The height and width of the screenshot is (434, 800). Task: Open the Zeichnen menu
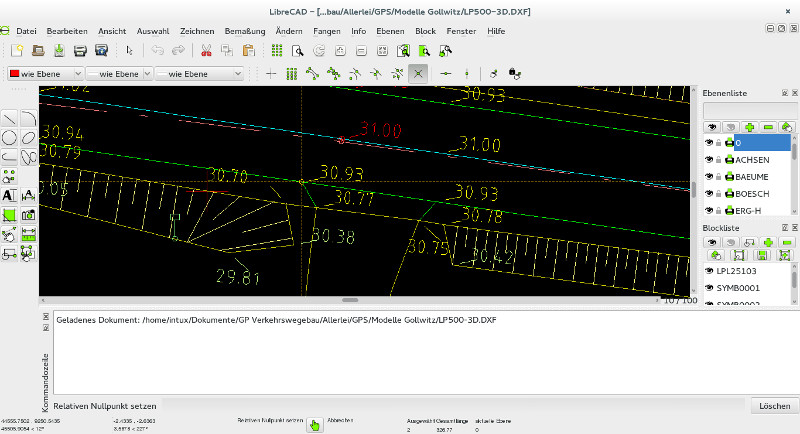tap(197, 31)
